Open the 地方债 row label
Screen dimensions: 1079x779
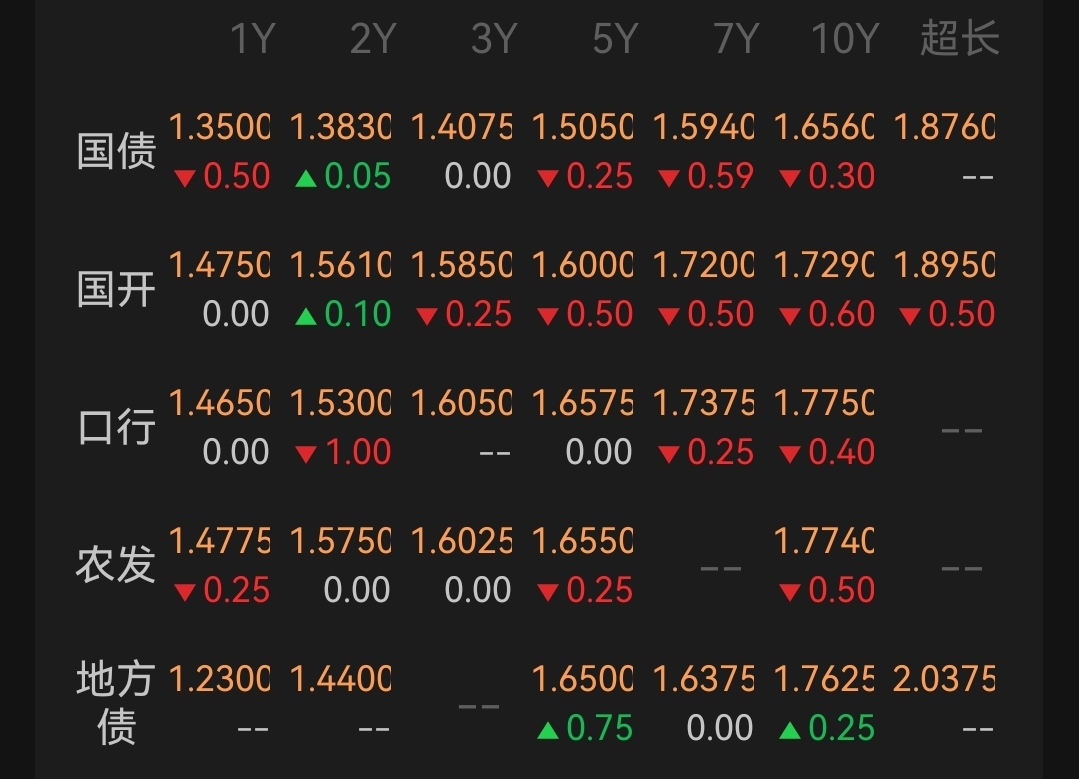[x=116, y=703]
